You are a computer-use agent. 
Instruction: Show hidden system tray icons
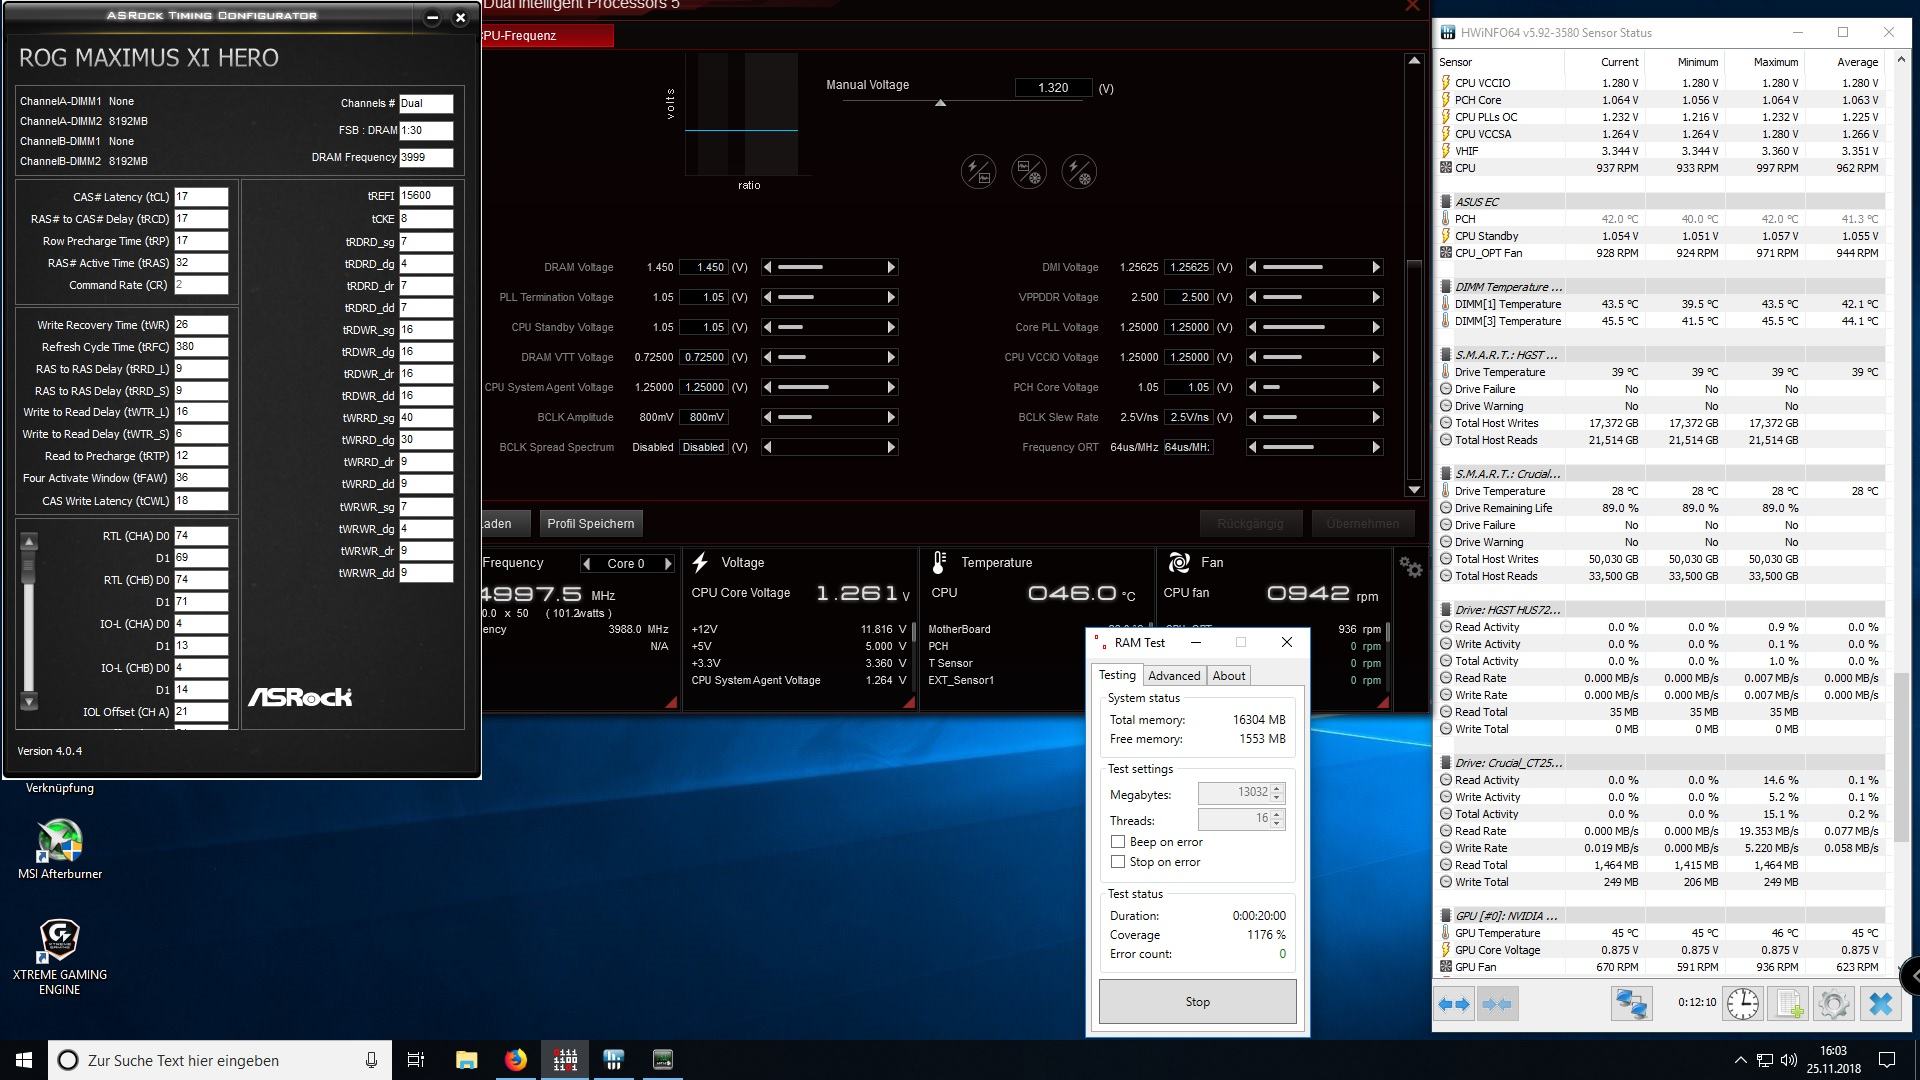(x=1740, y=1060)
